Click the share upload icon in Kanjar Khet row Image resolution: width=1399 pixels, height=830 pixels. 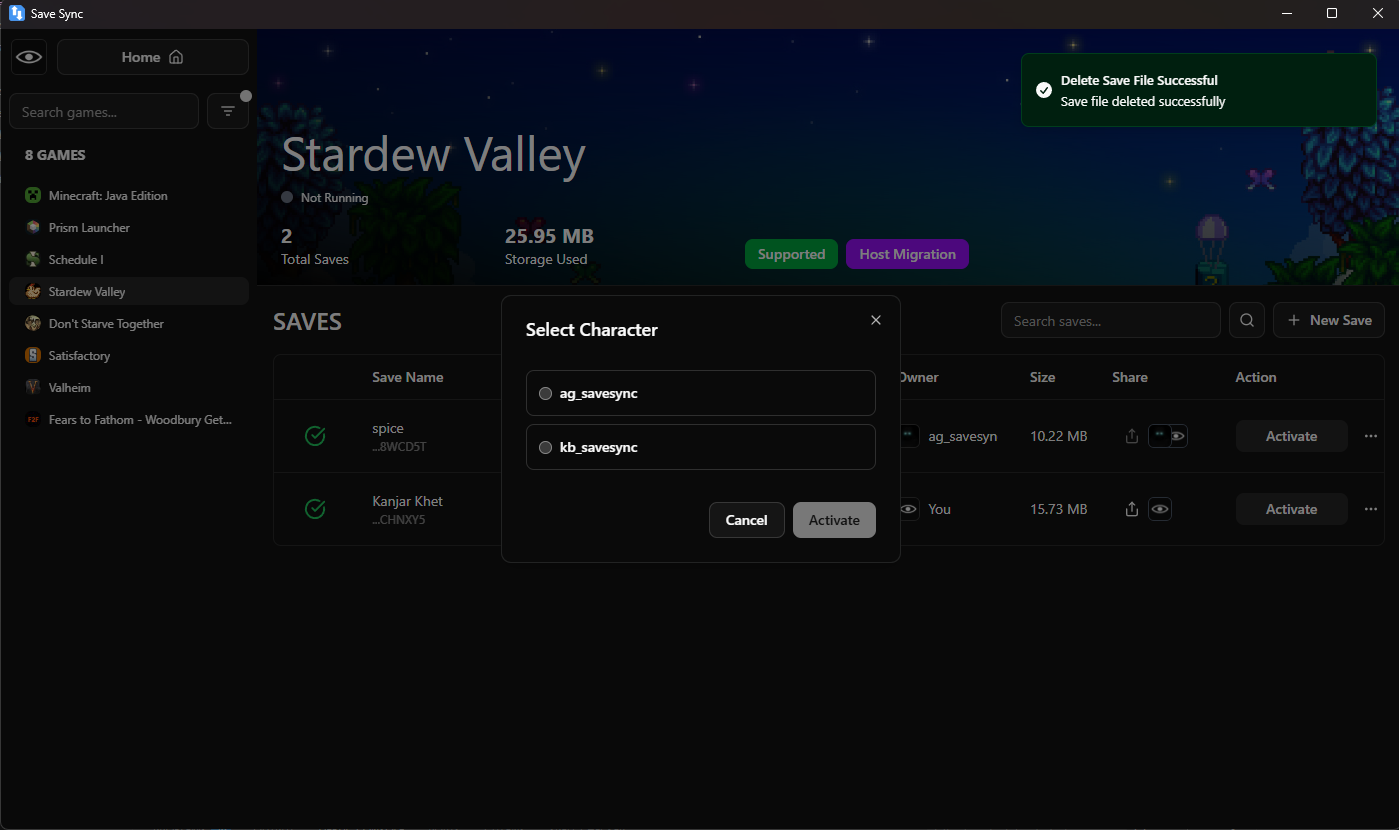pos(1132,509)
